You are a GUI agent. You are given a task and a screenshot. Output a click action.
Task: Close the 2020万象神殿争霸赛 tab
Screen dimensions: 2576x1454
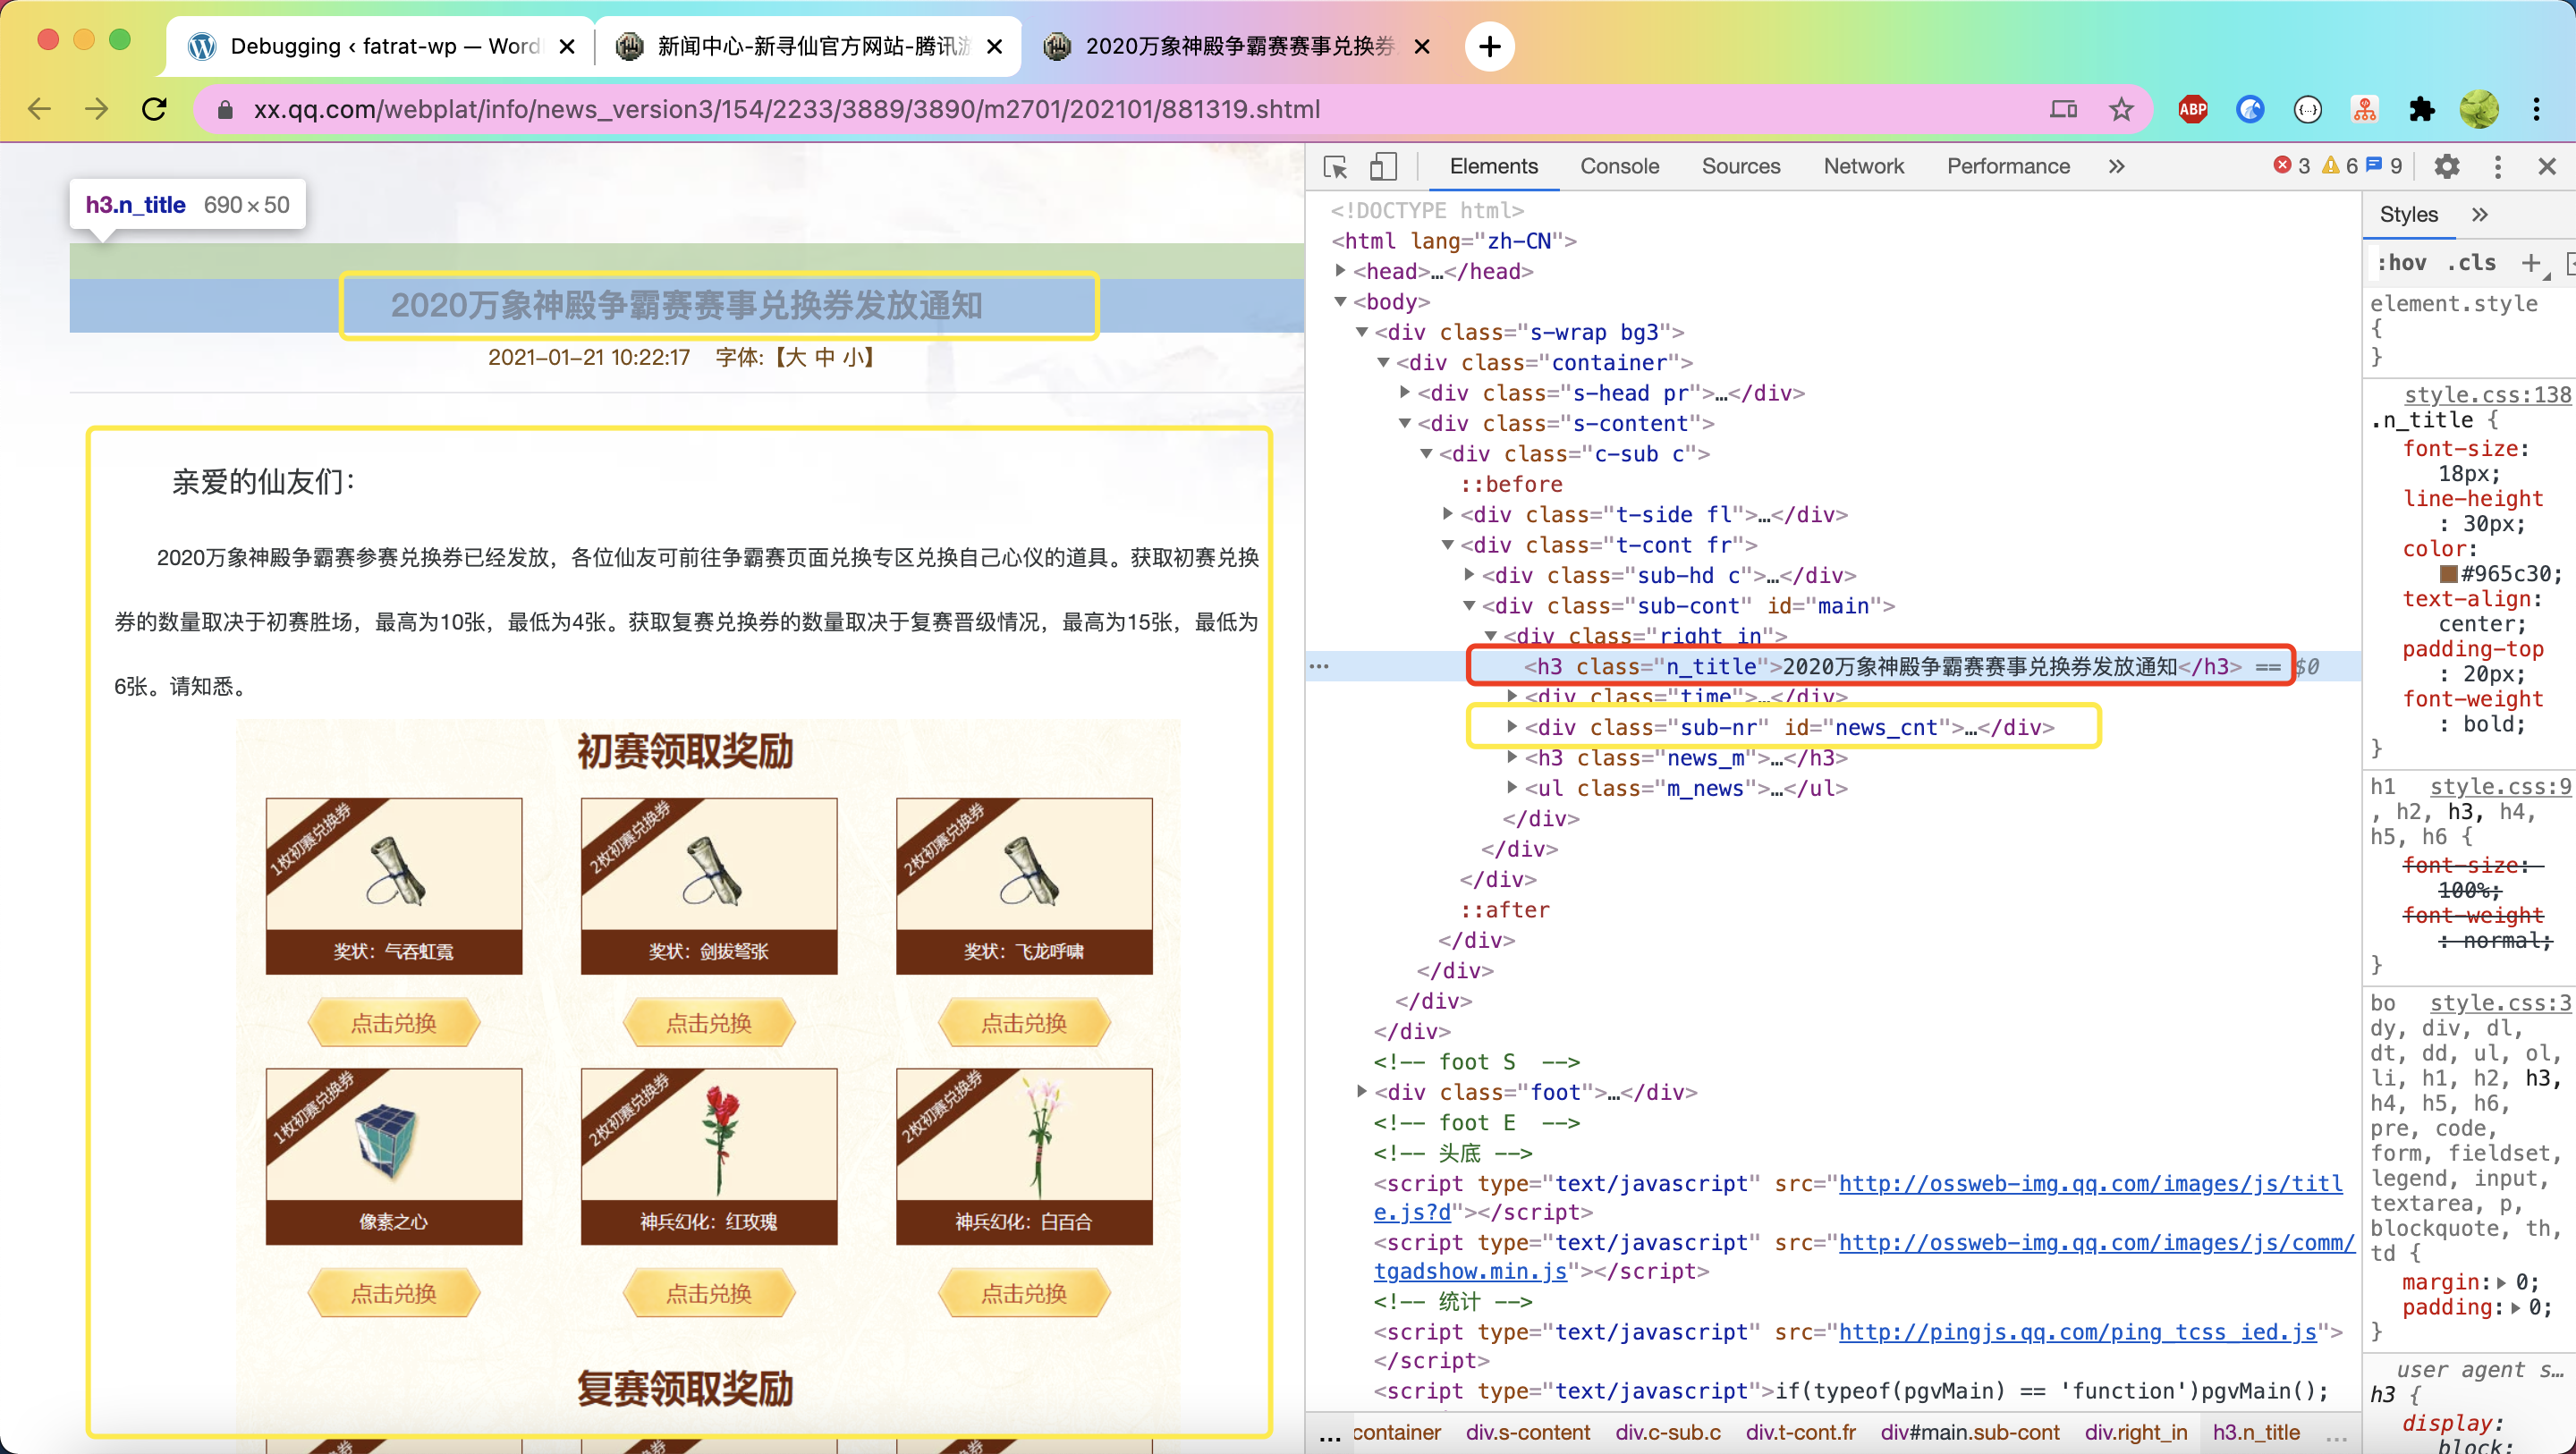[x=1422, y=46]
